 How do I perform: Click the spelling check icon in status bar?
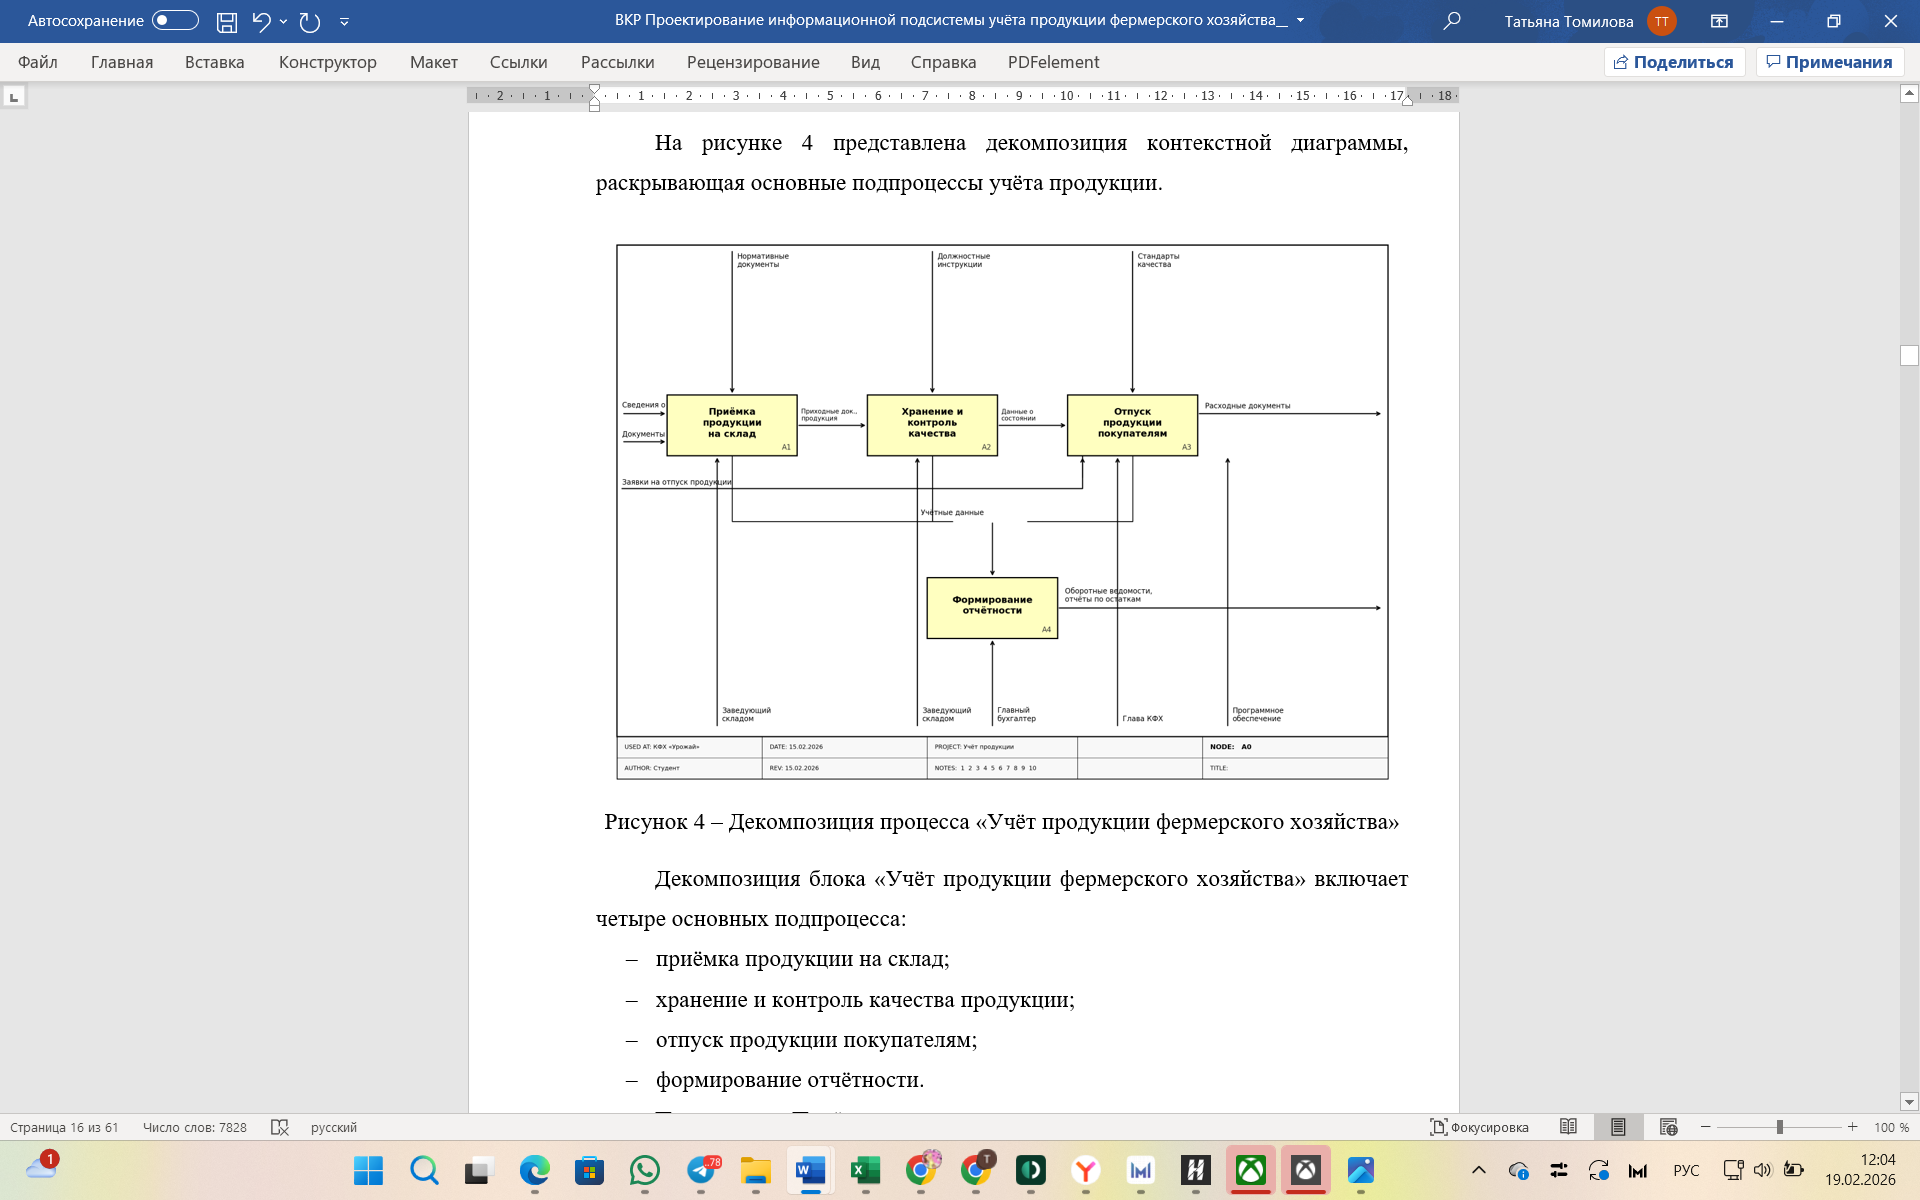[x=280, y=1127]
